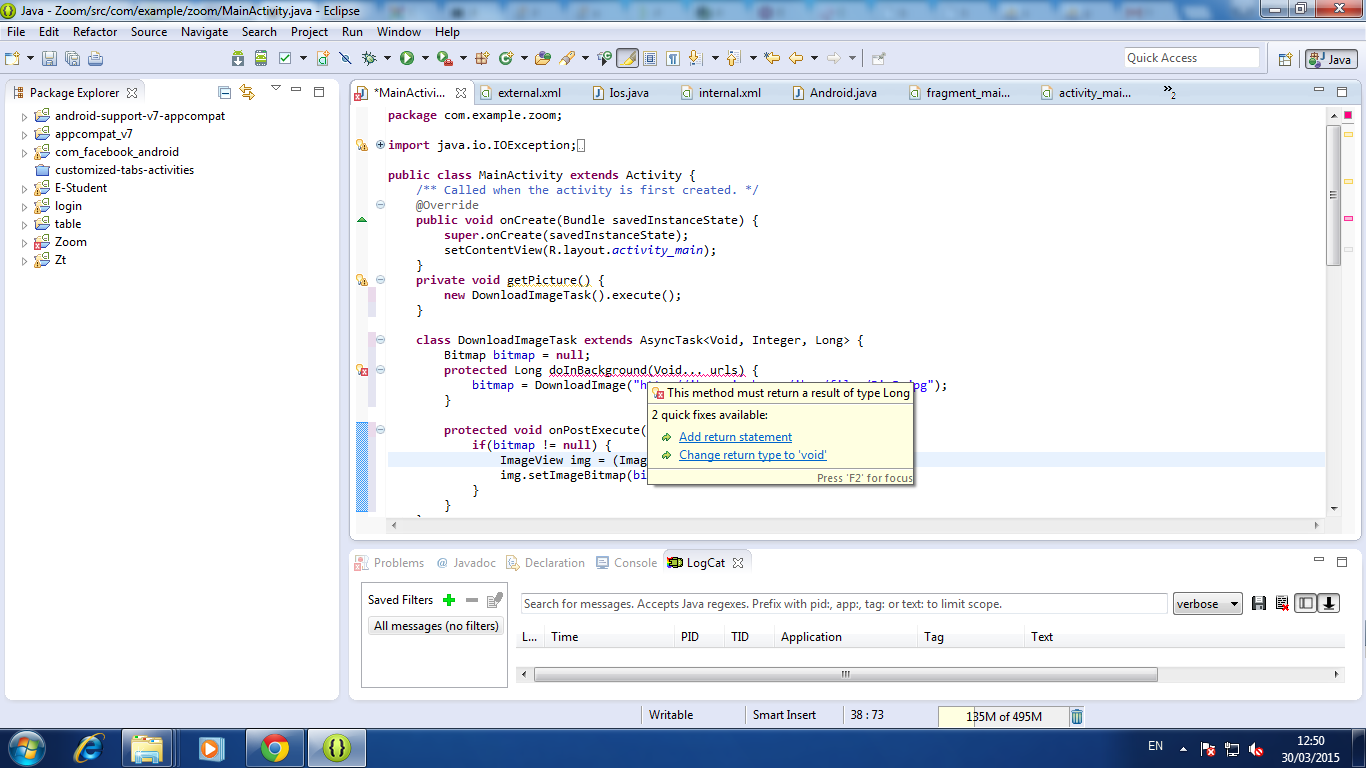
Task: Click the Print toolbar icon
Action: pyautogui.click(x=95, y=59)
